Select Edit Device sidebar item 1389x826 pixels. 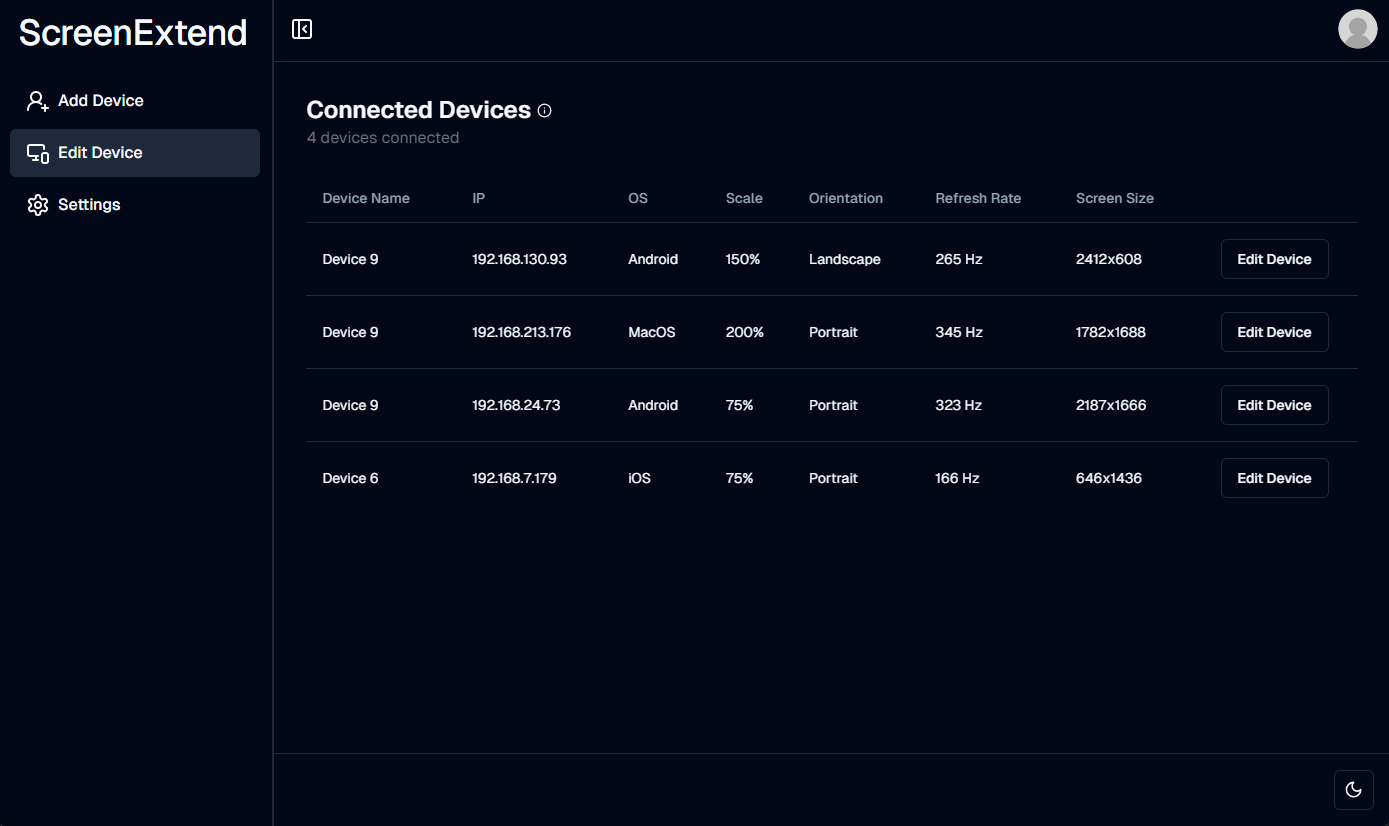point(135,153)
